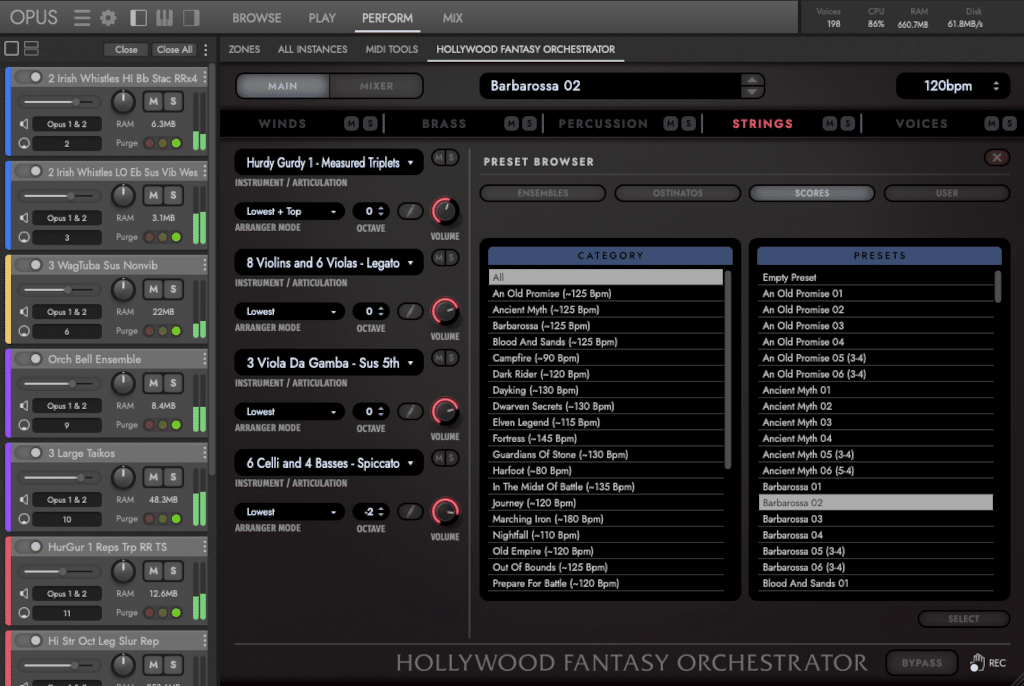This screenshot has height=686, width=1024.
Task: Switch to the PLAY page
Action: [322, 18]
